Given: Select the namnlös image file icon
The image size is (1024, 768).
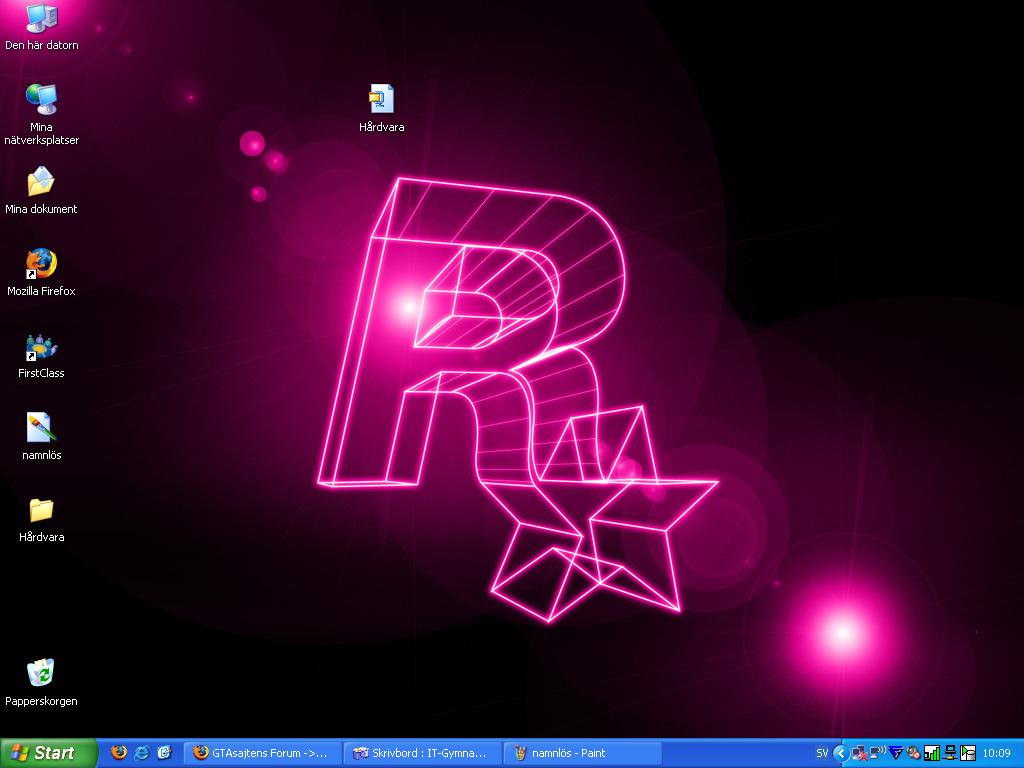Looking at the screenshot, I should click(41, 428).
